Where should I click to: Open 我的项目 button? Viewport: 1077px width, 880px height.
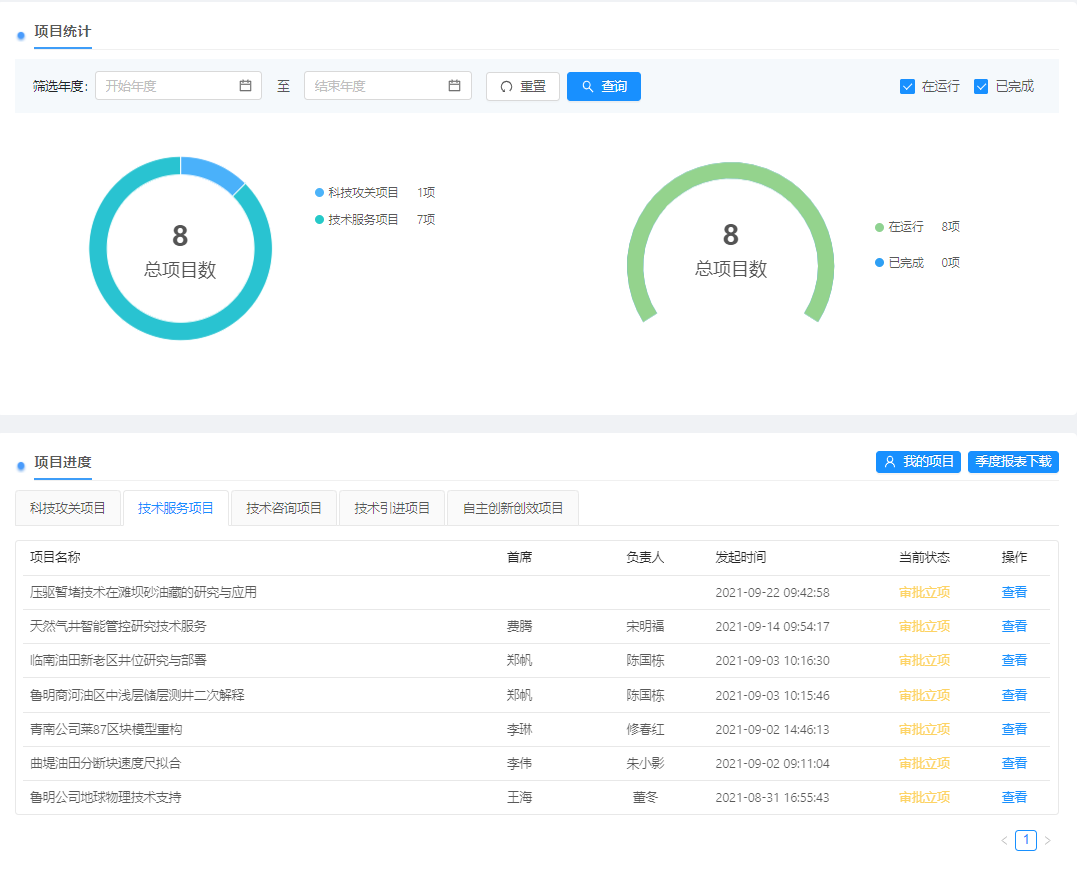[918, 462]
